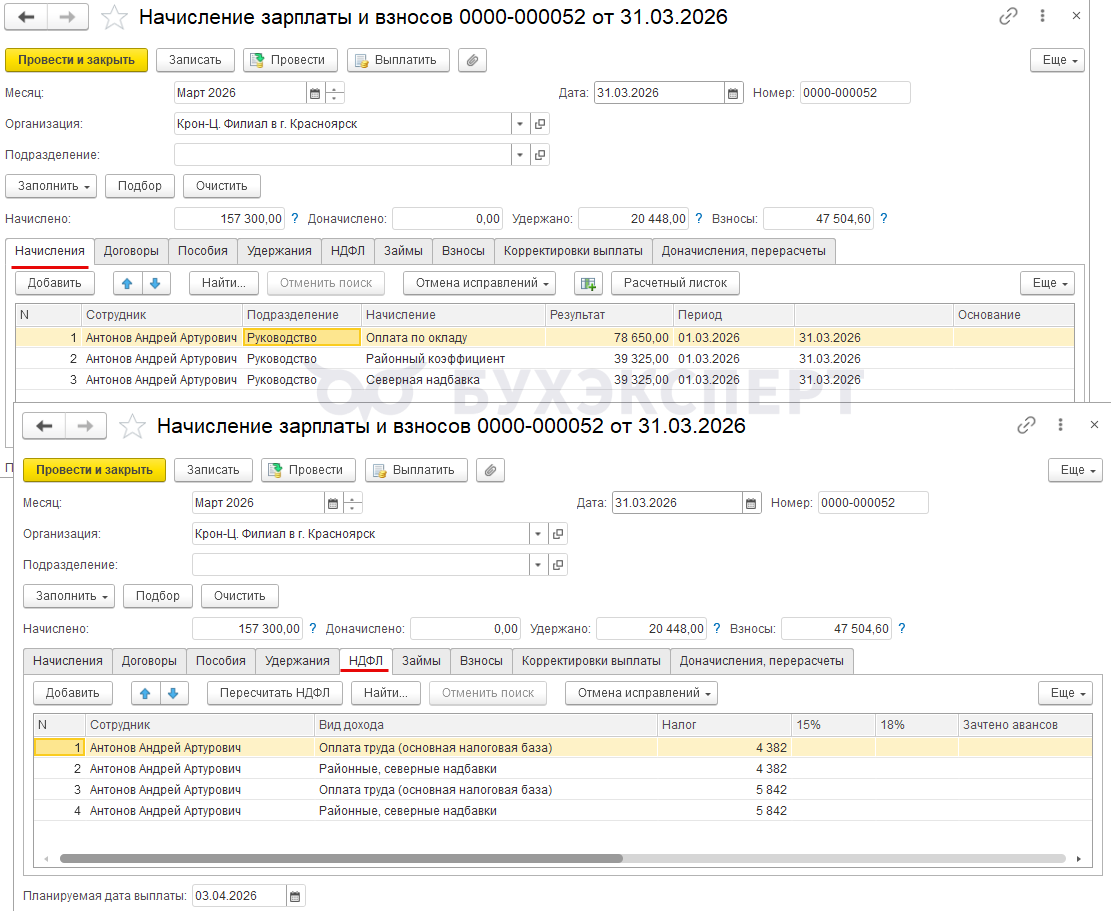Switch to the Удержания tab in top window

pos(280,251)
